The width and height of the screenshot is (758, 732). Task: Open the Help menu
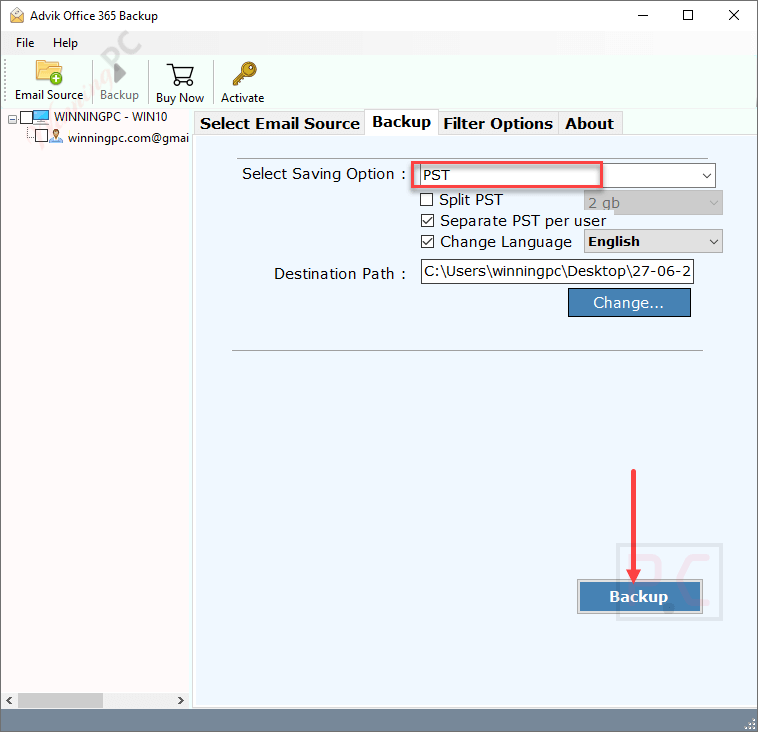pos(65,43)
